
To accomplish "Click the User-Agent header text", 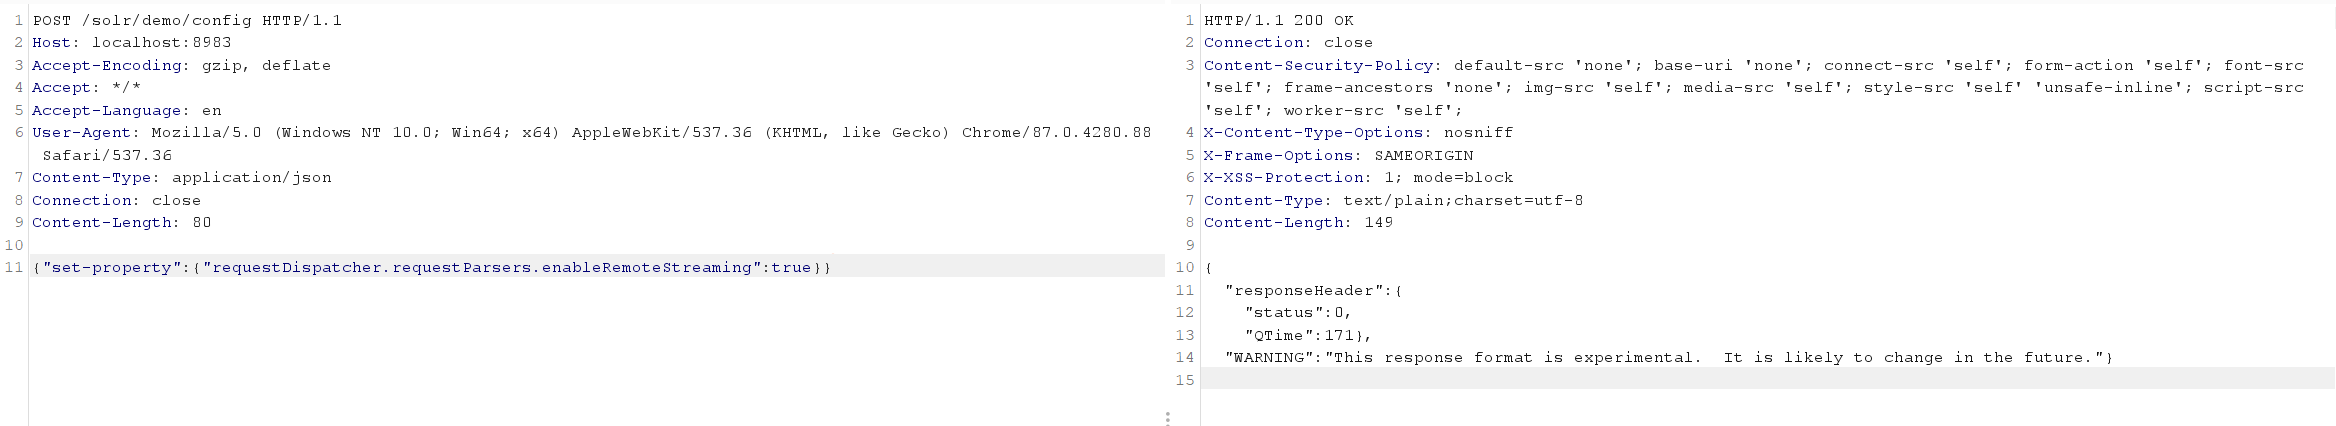I will (x=591, y=143).
